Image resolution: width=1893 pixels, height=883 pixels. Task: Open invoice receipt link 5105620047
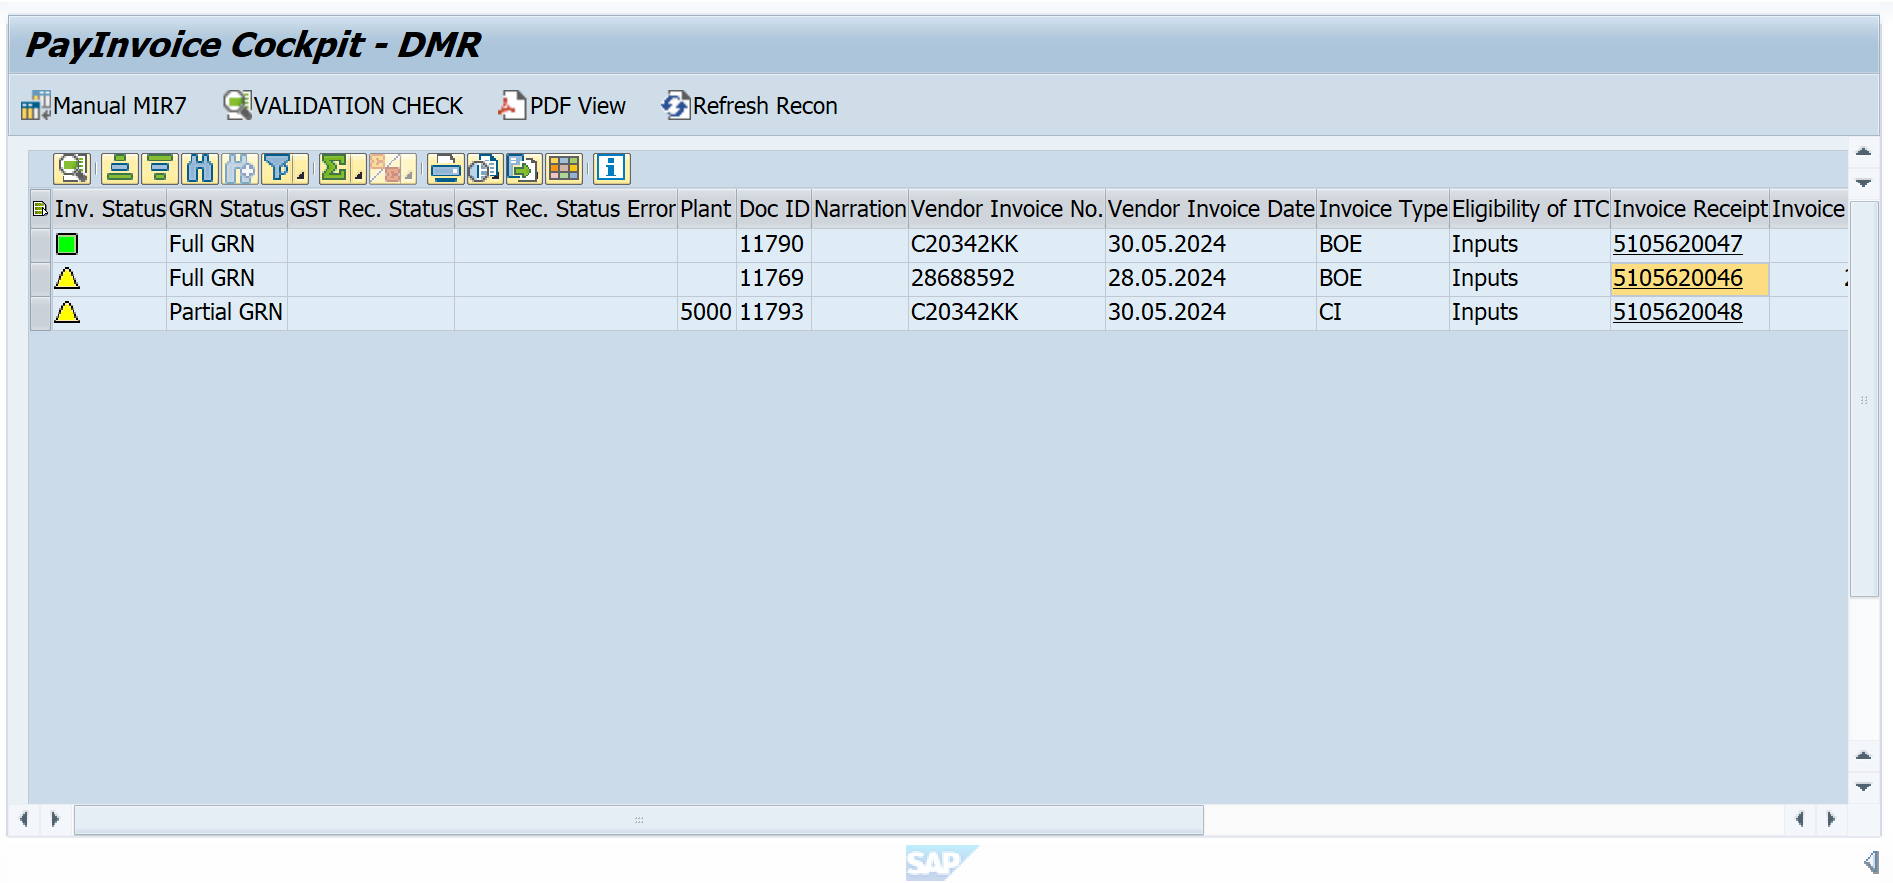(x=1677, y=244)
